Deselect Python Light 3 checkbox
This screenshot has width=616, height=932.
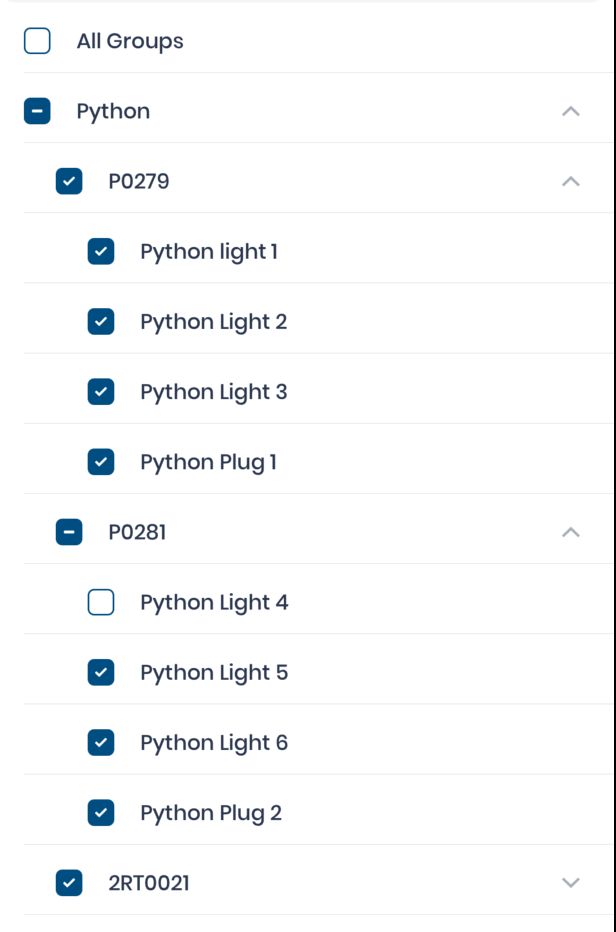coord(101,391)
